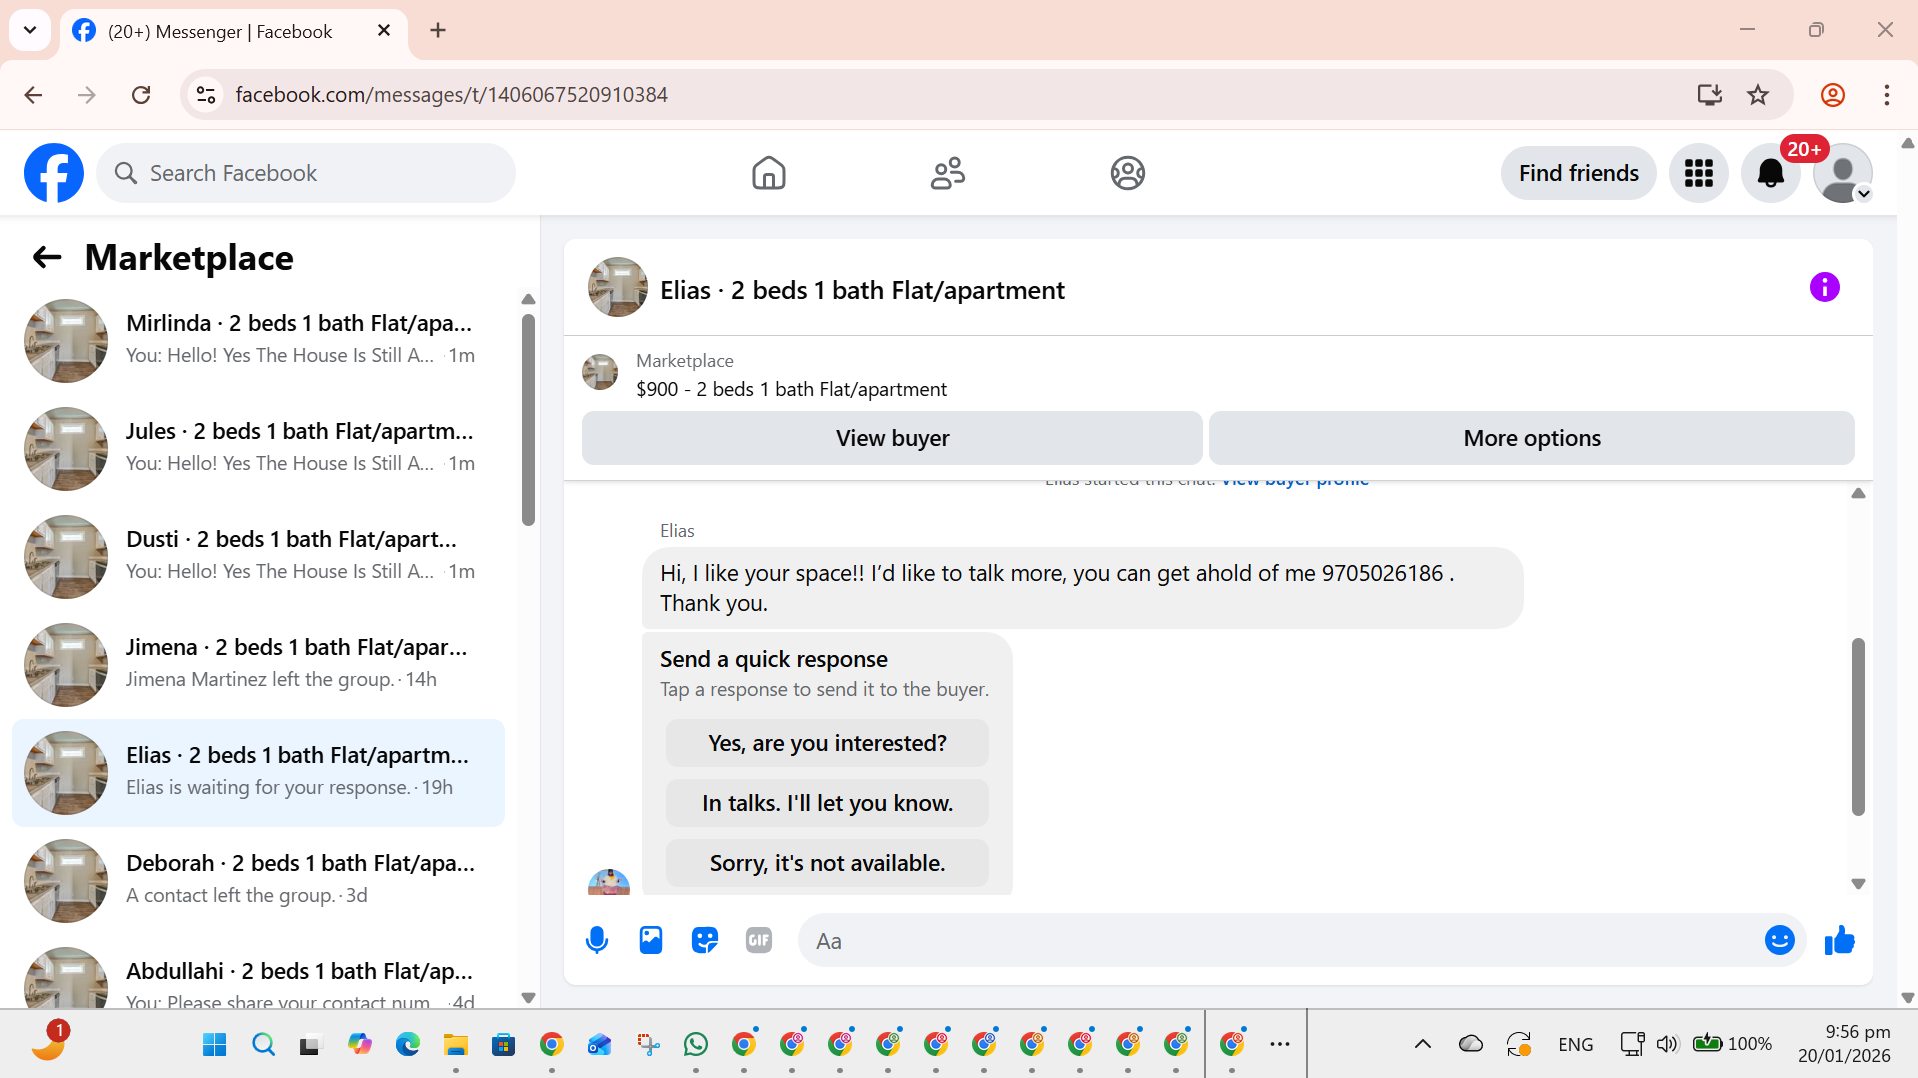Viewport: 1918px width, 1078px height.
Task: Go back using the Marketplace arrow
Action: [x=47, y=258]
